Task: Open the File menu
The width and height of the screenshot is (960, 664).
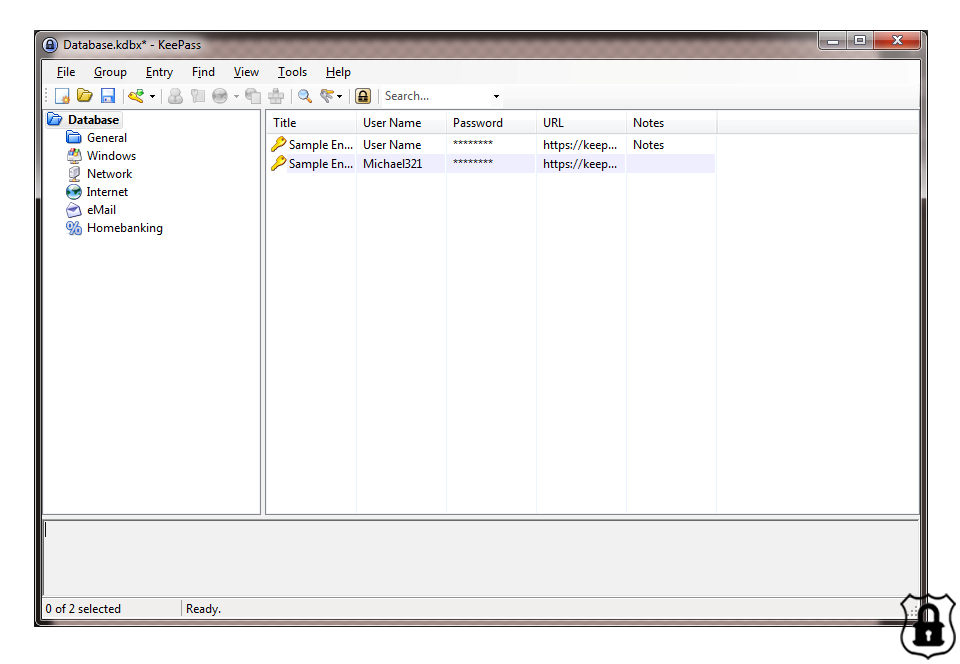Action: (66, 72)
